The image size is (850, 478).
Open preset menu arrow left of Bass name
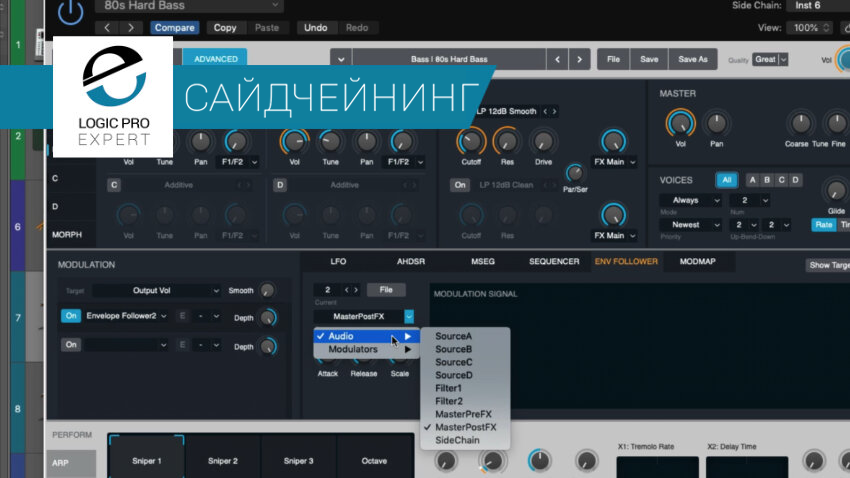pyautogui.click(x=341, y=59)
